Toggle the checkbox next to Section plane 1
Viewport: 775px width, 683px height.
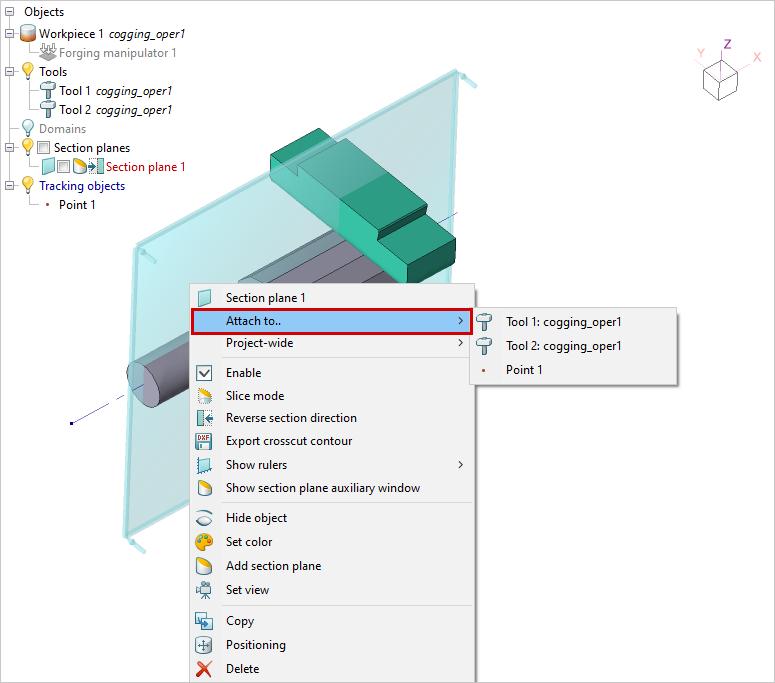[63, 167]
